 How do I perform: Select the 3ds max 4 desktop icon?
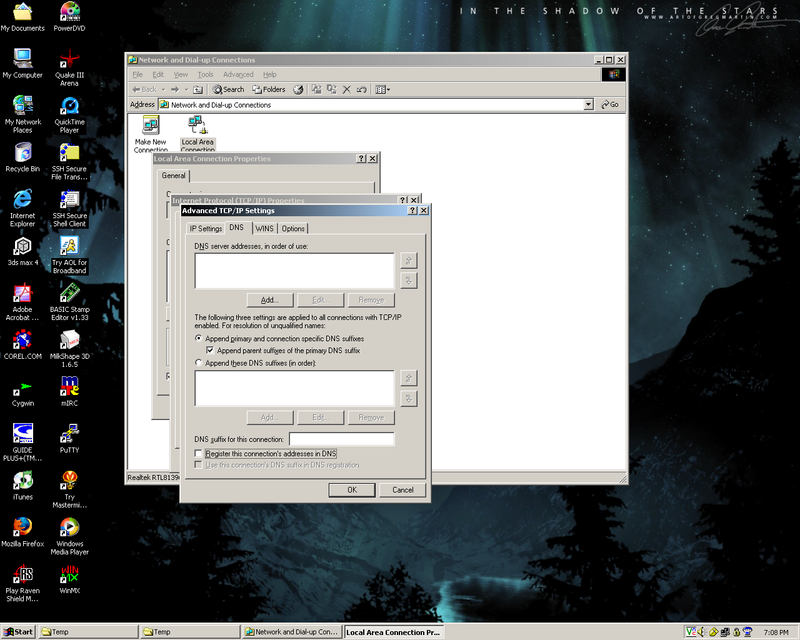(x=22, y=252)
